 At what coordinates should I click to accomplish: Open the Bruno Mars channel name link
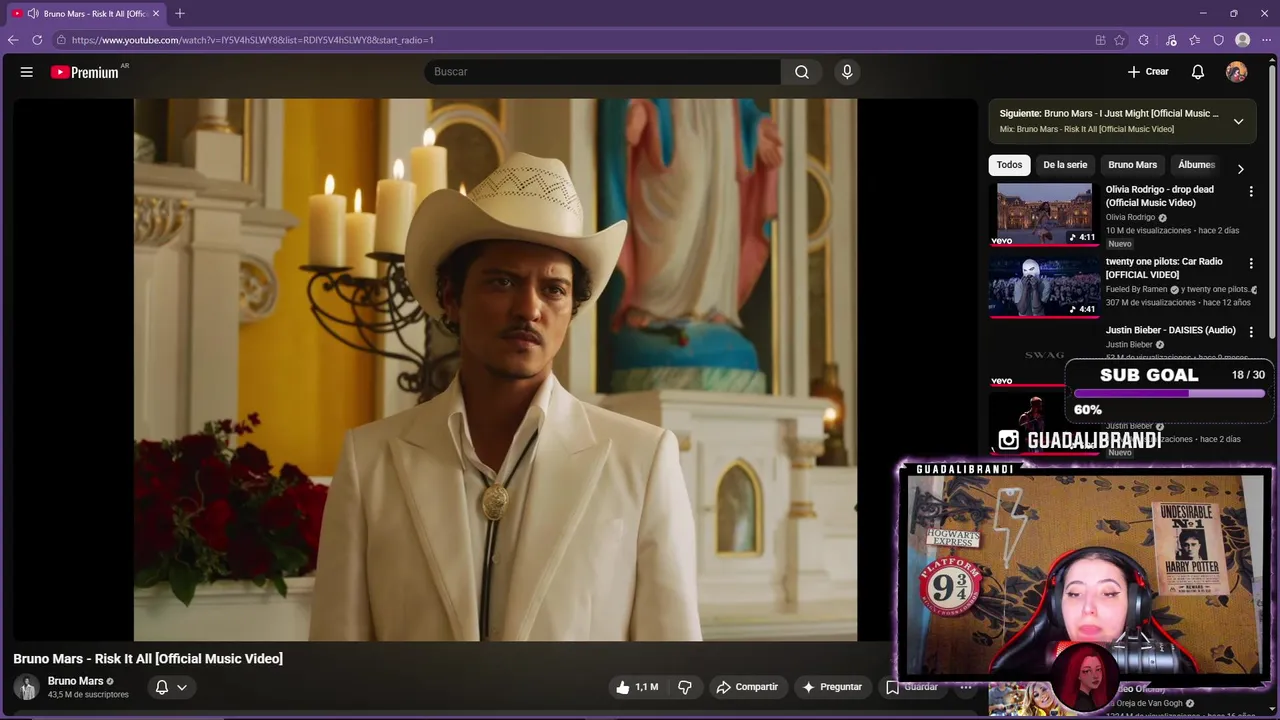(x=75, y=681)
